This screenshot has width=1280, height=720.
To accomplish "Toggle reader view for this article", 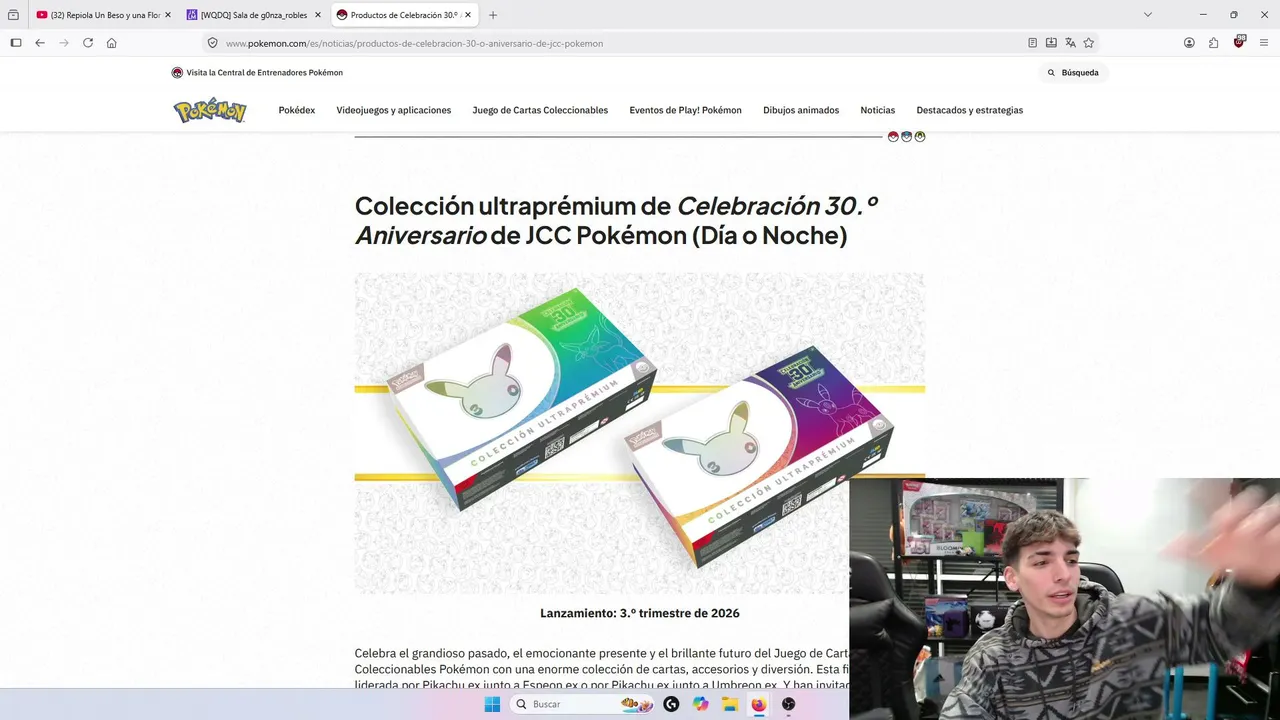I will tap(1032, 43).
